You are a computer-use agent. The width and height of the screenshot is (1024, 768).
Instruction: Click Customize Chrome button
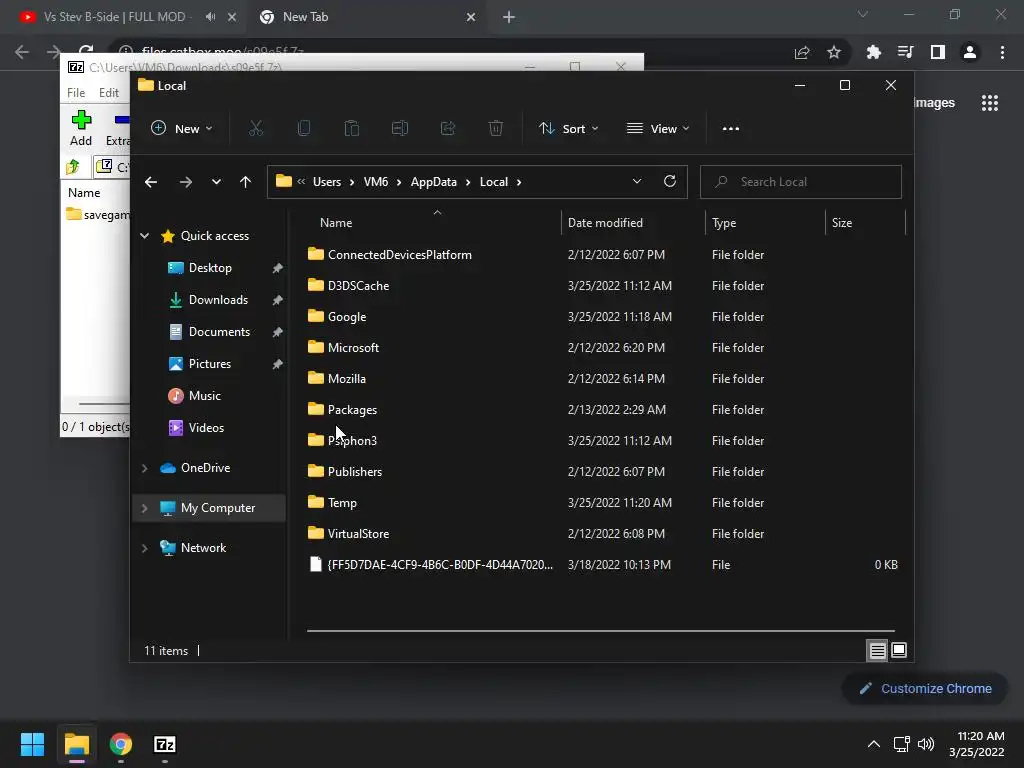925,688
